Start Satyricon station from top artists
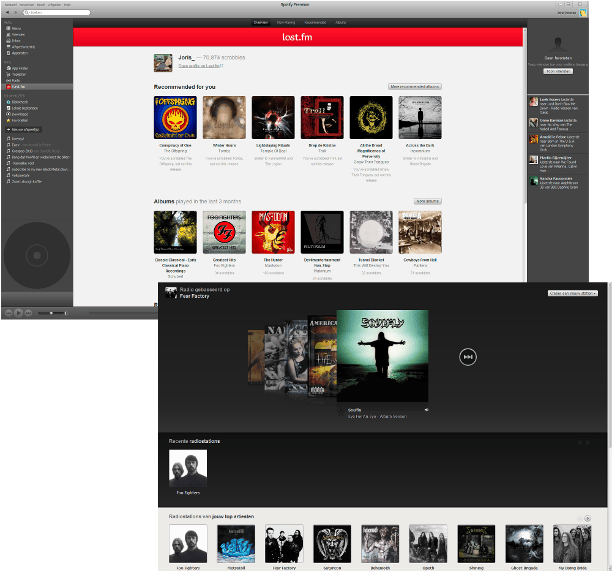The width and height of the screenshot is (612, 574). tap(332, 544)
